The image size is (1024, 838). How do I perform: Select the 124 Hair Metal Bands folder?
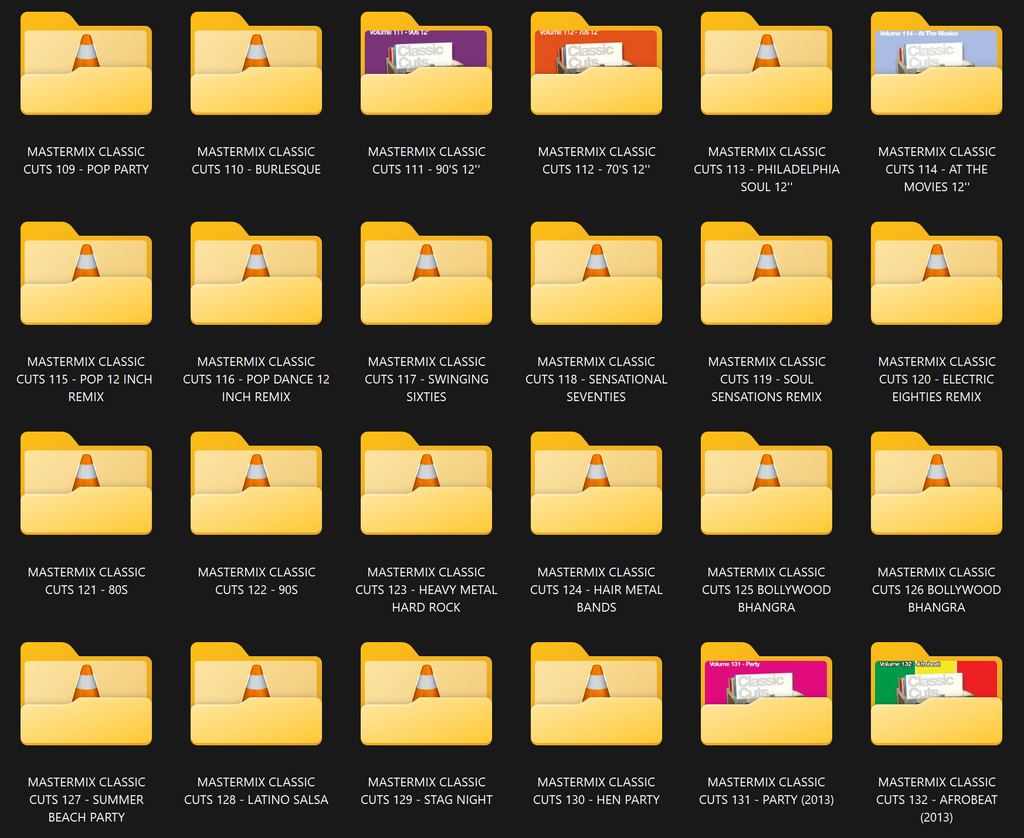pos(596,484)
